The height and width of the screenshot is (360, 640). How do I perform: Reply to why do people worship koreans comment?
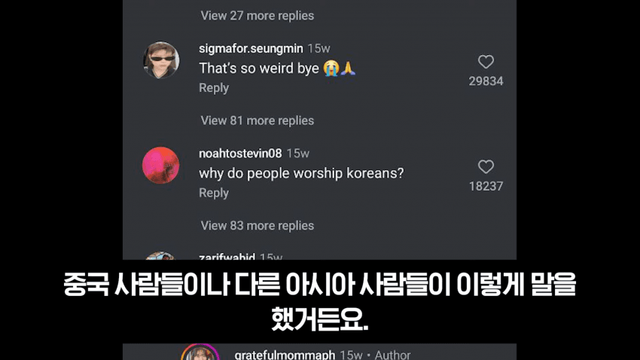pos(214,193)
